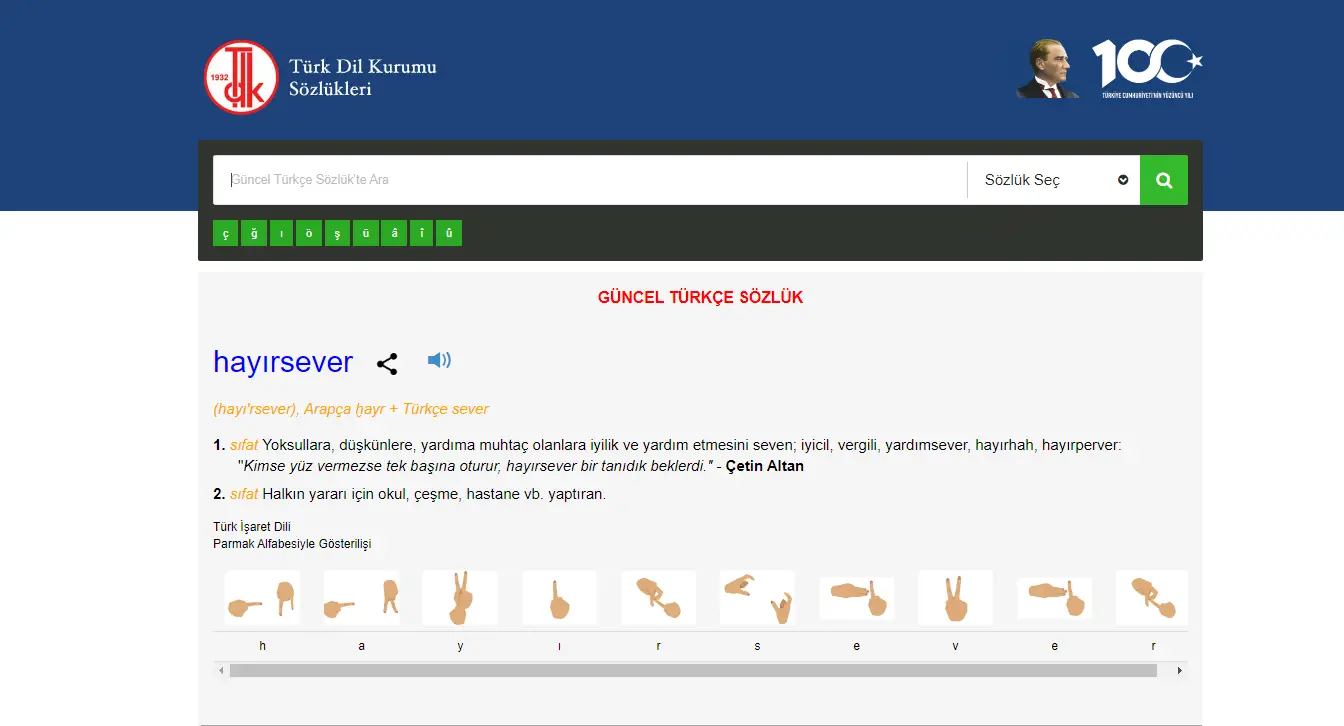
Task: Open the Sözlük Seç dropdown
Action: click(1054, 180)
